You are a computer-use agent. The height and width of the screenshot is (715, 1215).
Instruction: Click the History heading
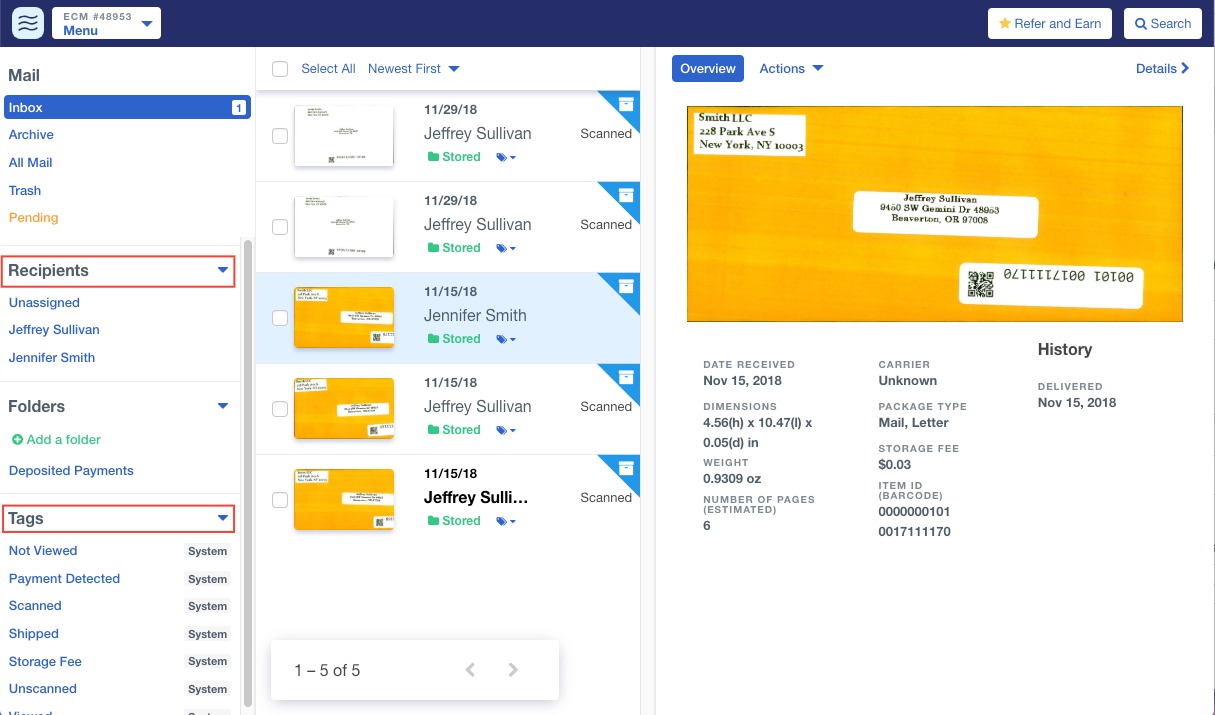click(x=1065, y=350)
